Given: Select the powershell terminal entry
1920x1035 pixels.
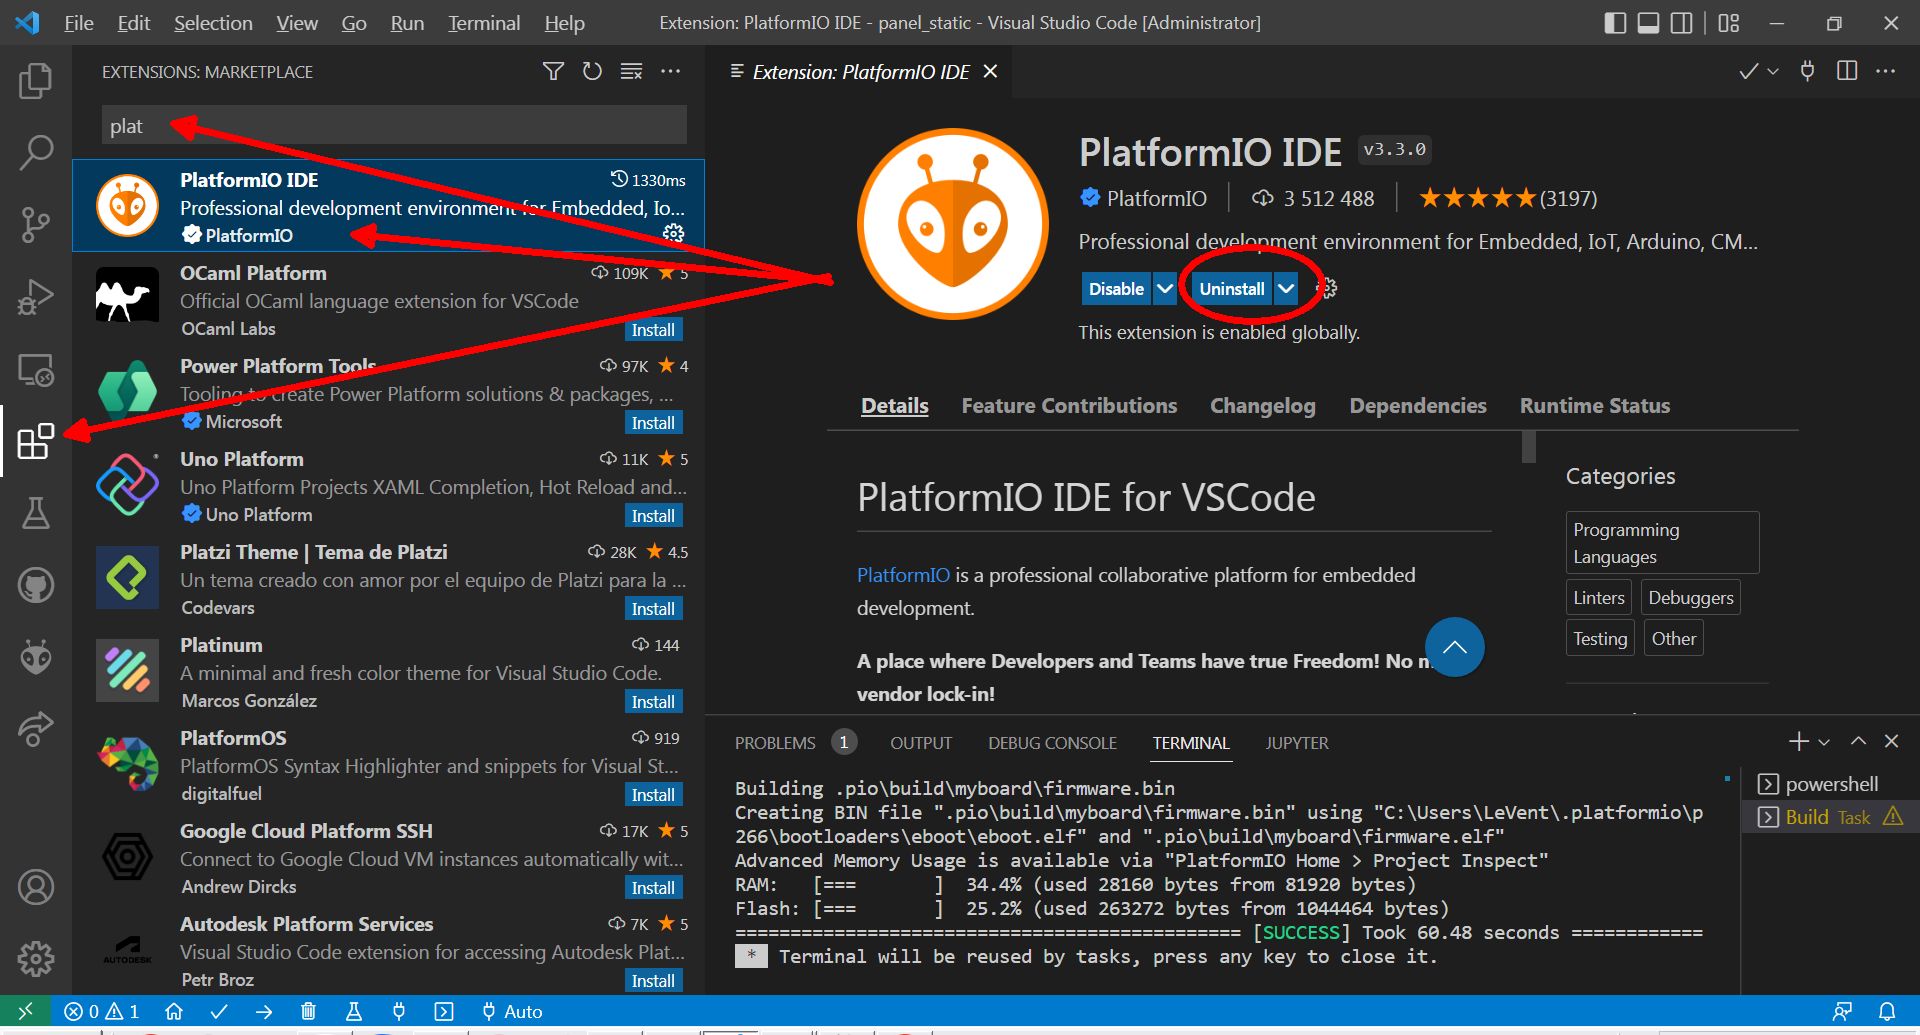Looking at the screenshot, I should pos(1830,784).
